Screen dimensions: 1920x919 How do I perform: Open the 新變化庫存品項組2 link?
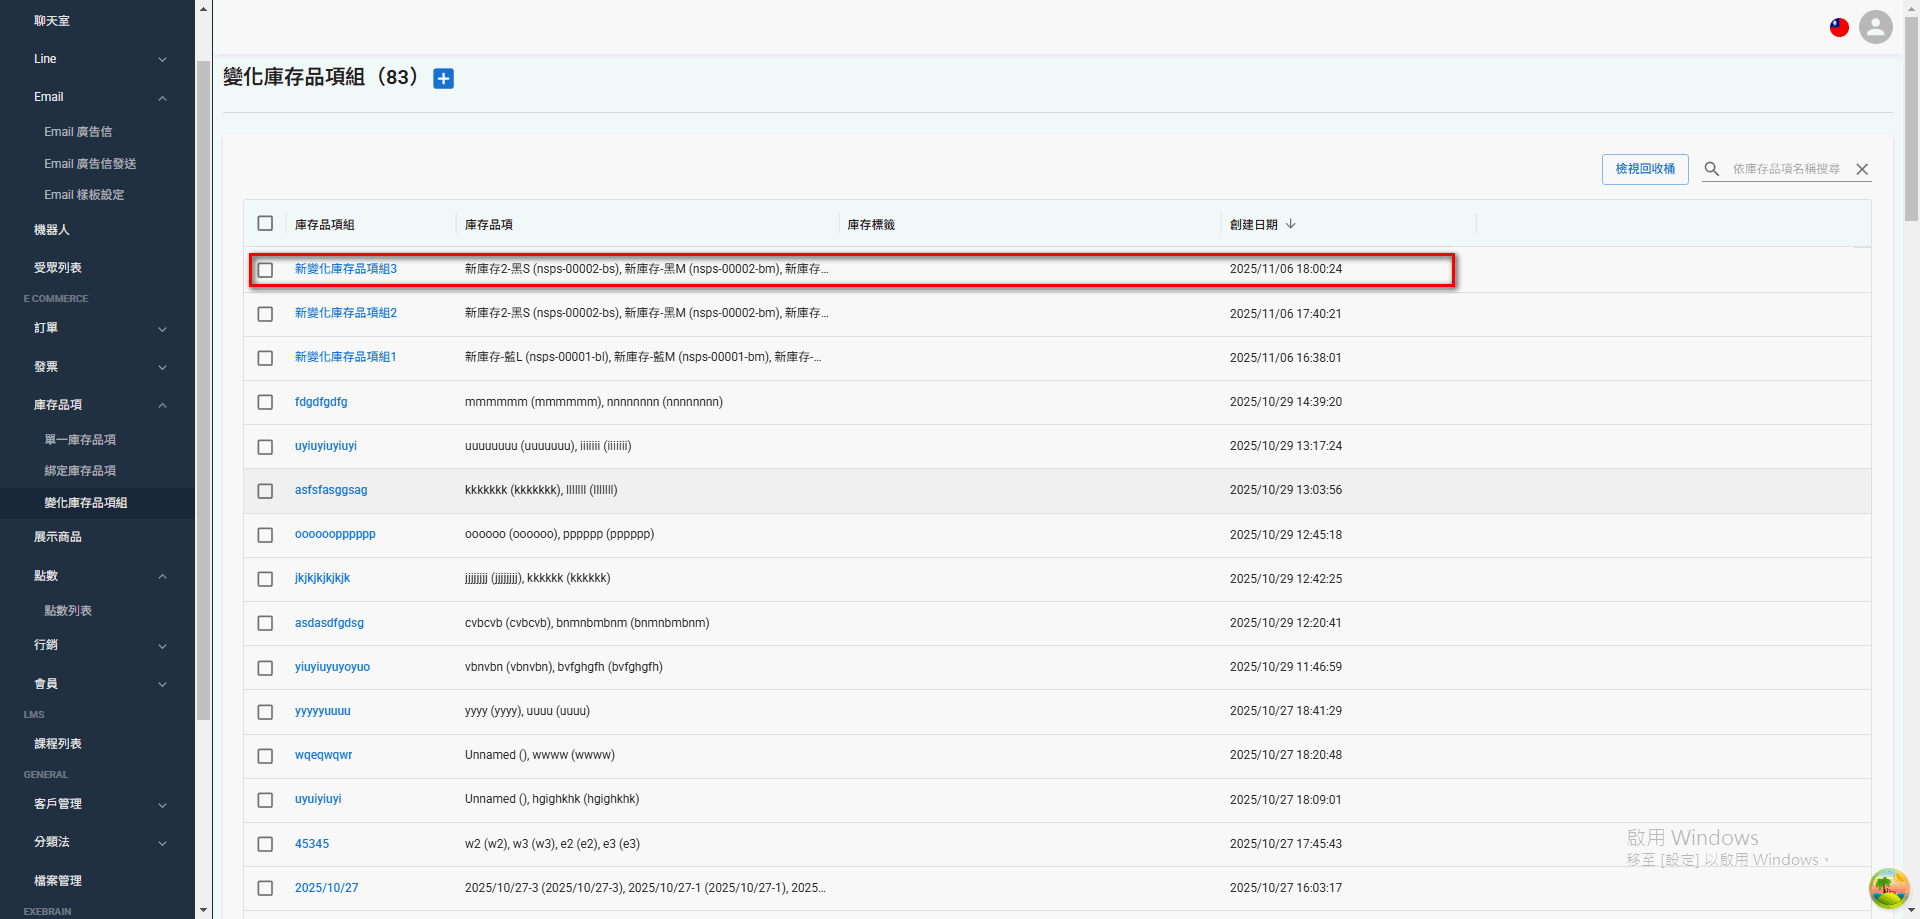[x=346, y=313]
